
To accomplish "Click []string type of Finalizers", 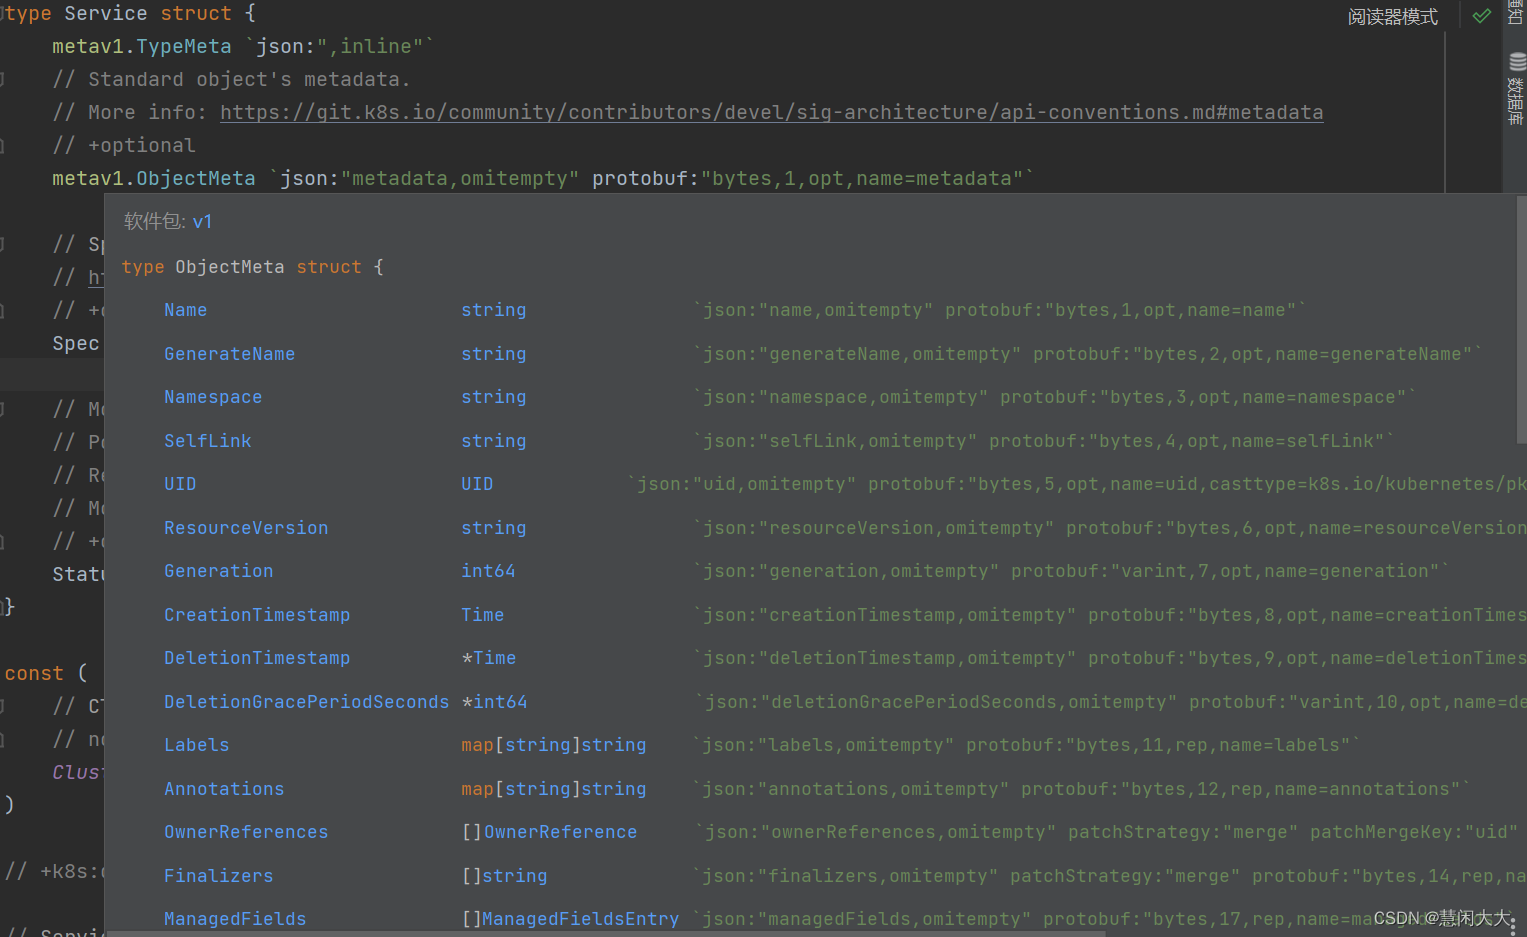I will tap(504, 876).
